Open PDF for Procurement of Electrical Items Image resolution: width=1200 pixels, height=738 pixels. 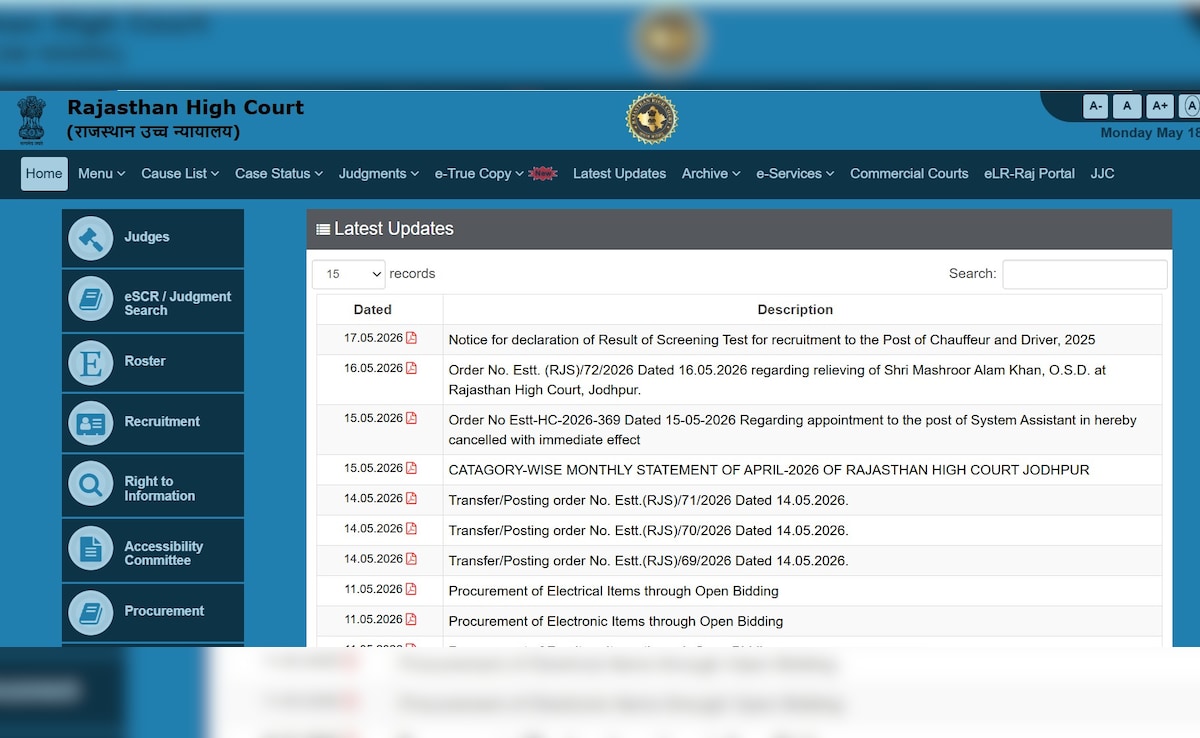click(x=411, y=589)
